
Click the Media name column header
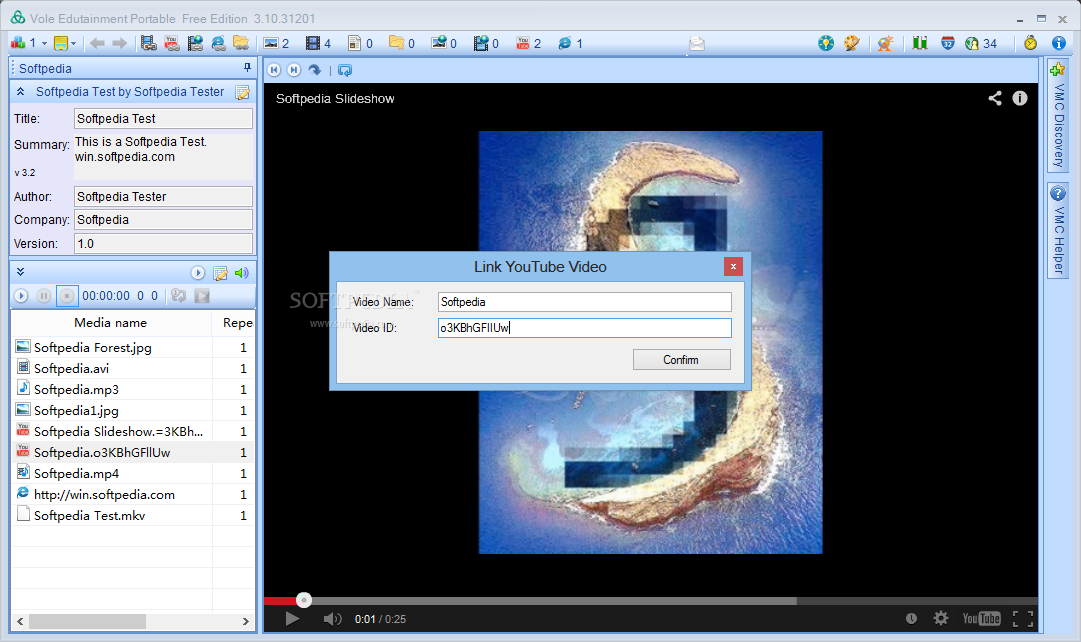[111, 323]
